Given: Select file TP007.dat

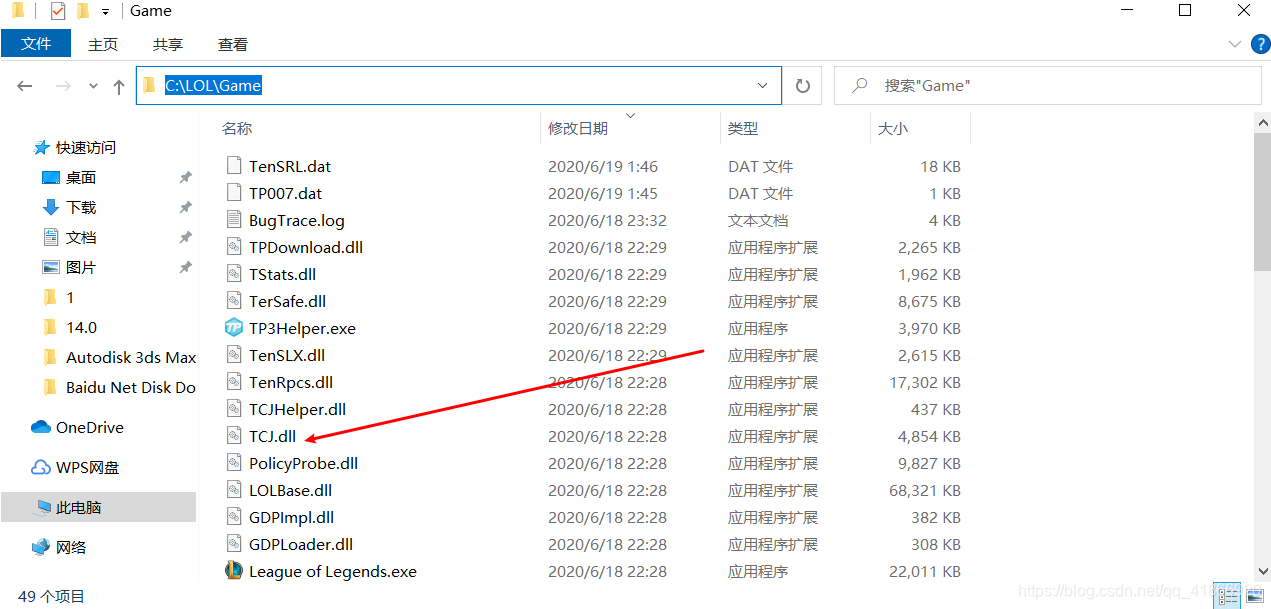Looking at the screenshot, I should [x=285, y=193].
